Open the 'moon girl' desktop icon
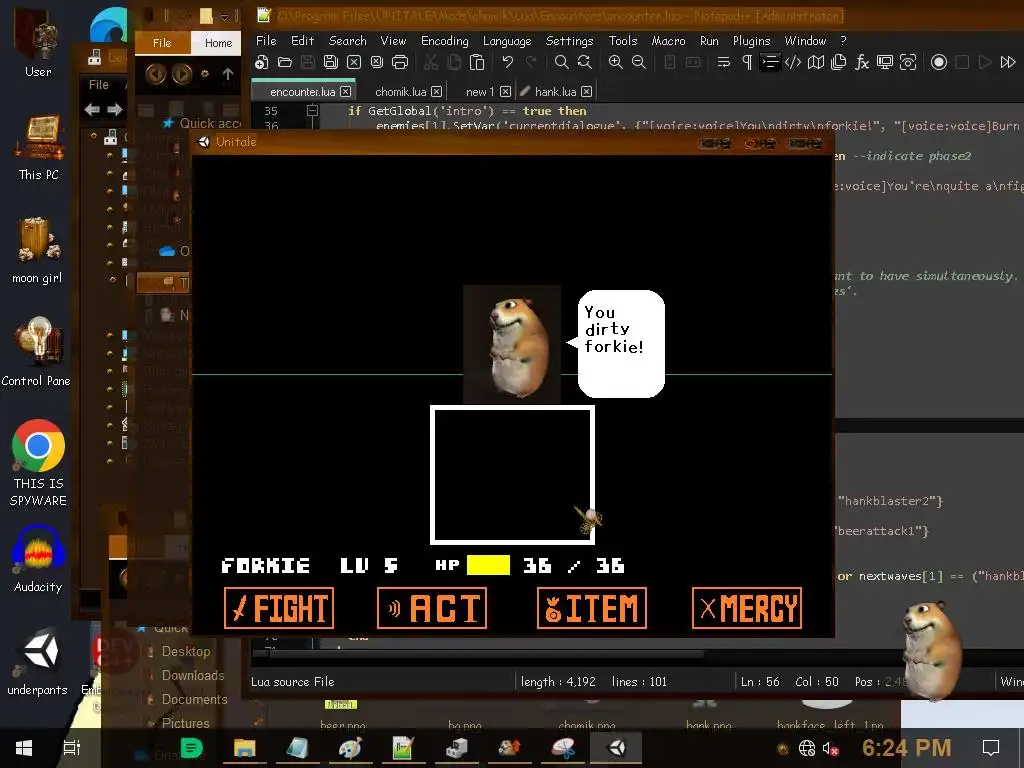This screenshot has width=1024, height=768. [37, 251]
